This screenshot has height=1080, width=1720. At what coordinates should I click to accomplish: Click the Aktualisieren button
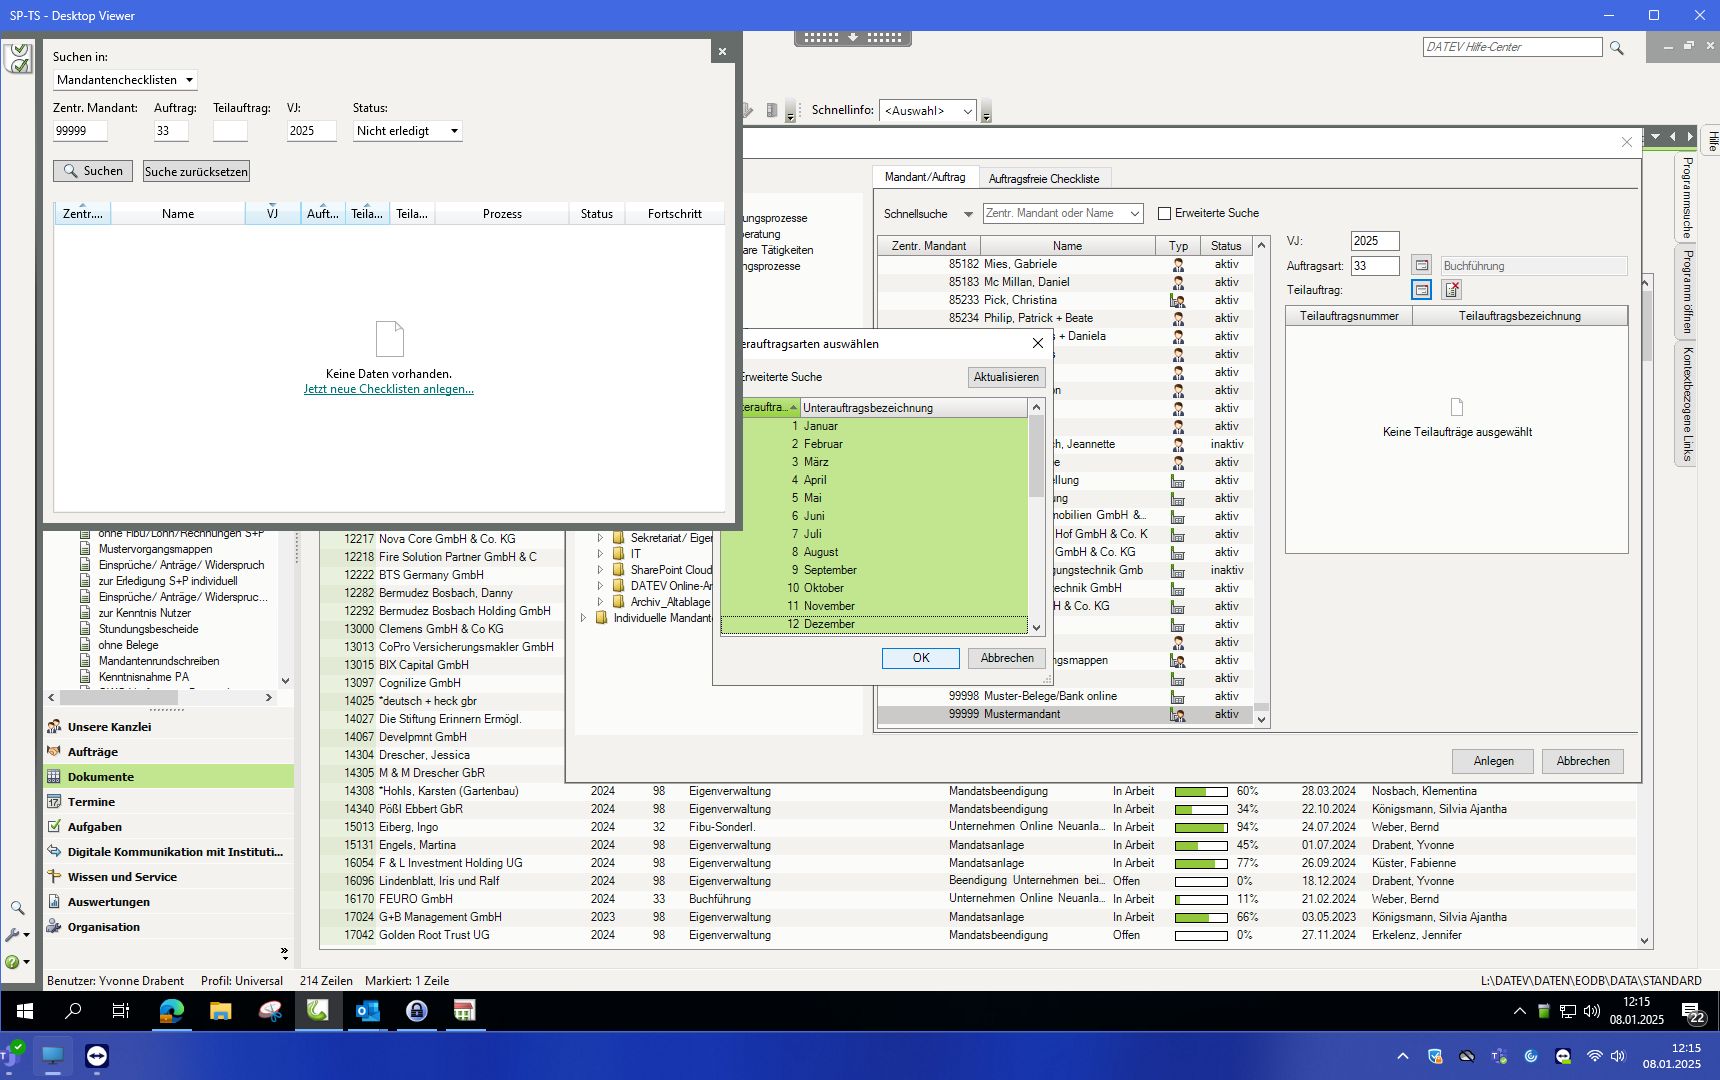[x=1006, y=377]
